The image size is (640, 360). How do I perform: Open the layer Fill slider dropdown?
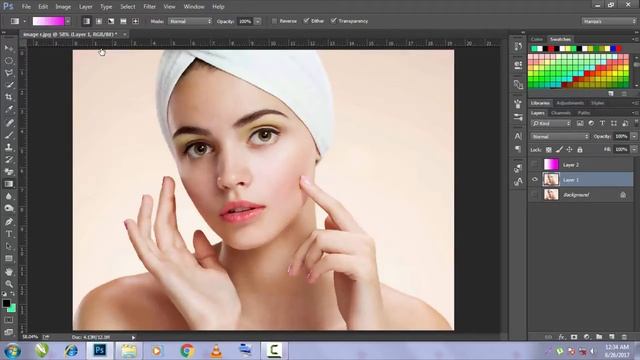tap(634, 150)
